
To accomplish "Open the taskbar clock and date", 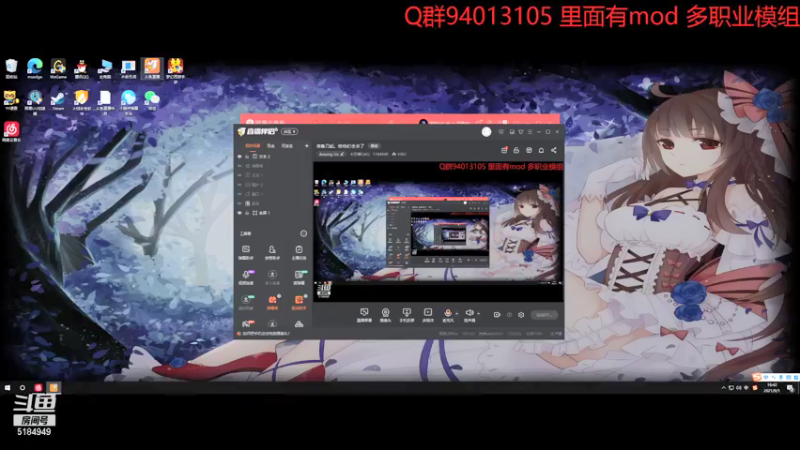I will [x=771, y=388].
